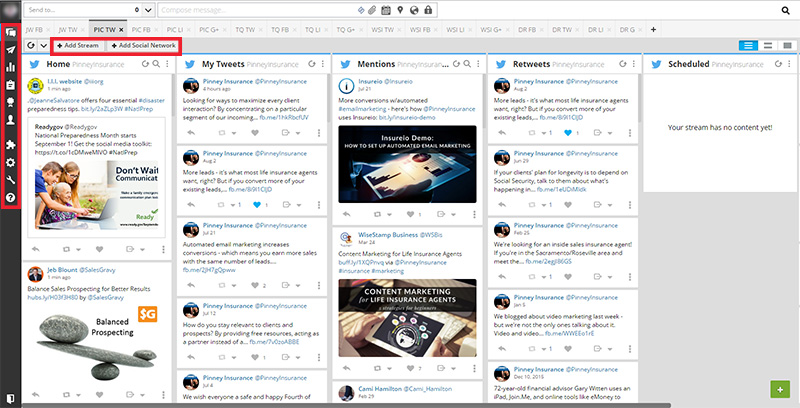This screenshot has height=408, width=800.
Task: Refresh the Scheduled stream
Action: [778, 64]
